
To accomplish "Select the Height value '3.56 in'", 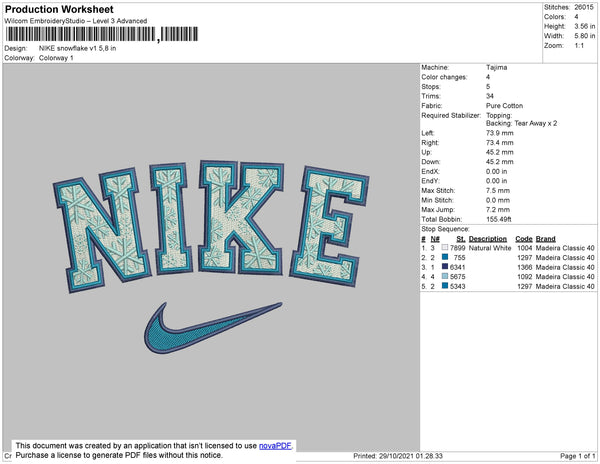I will pyautogui.click(x=584, y=26).
